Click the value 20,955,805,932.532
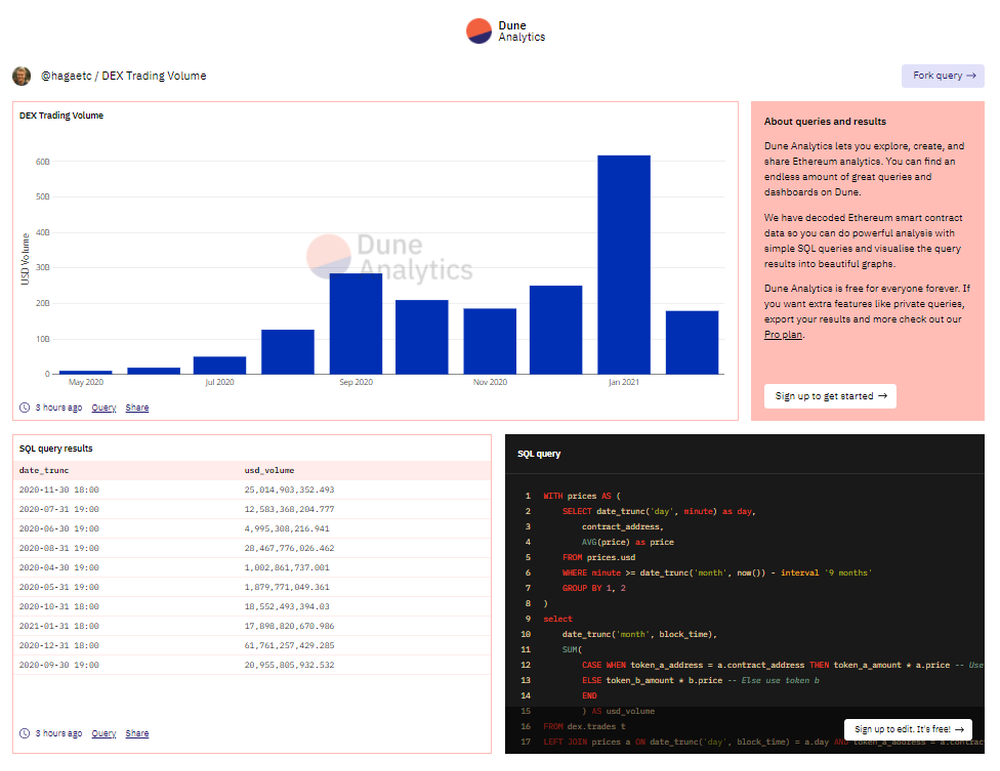Image resolution: width=1000 pixels, height=771 pixels. click(x=290, y=665)
